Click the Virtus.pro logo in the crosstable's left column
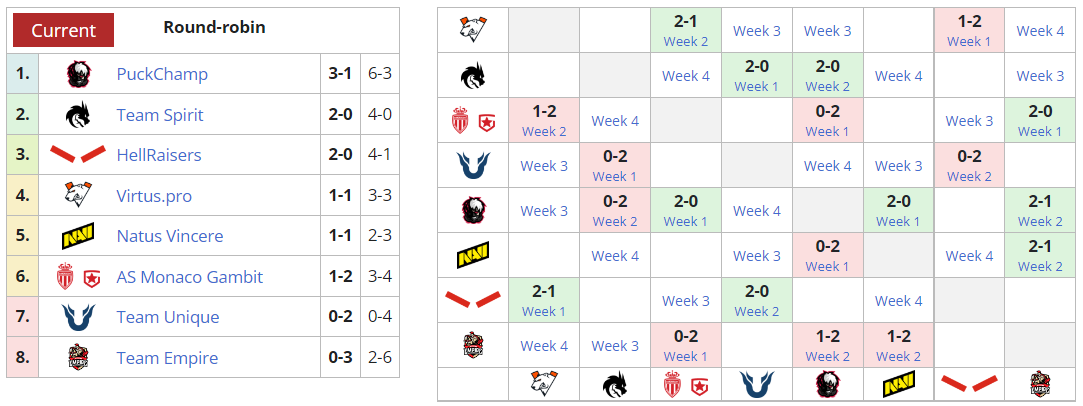Screen dimensions: 1083x406 (x=472, y=30)
